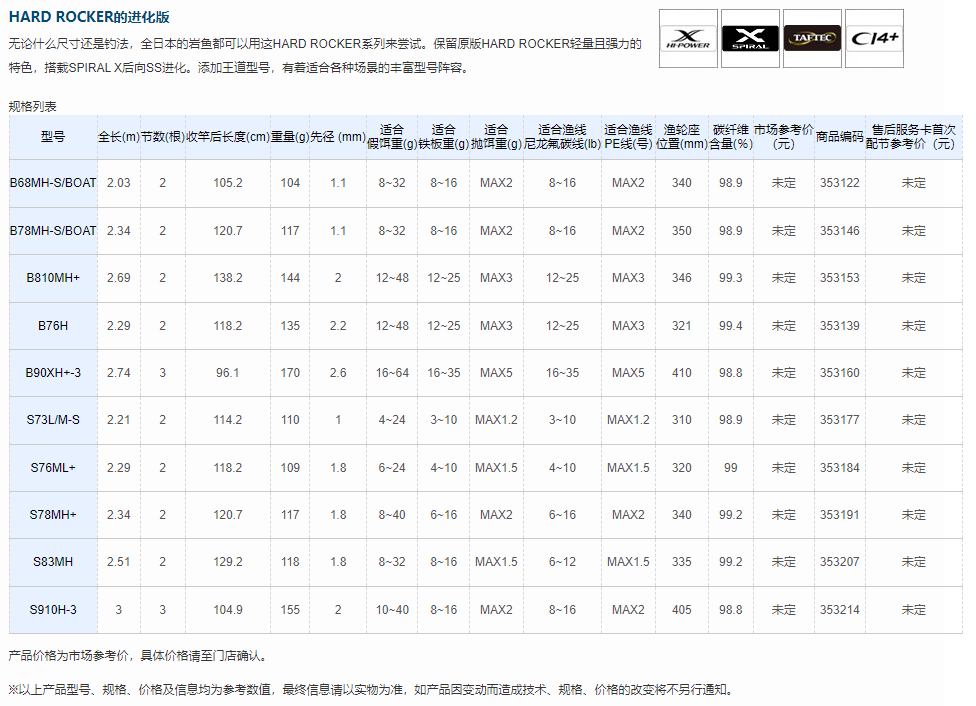Image resolution: width=976 pixels, height=706 pixels.
Task: Click the CI4+ technology icon
Action: coord(875,38)
